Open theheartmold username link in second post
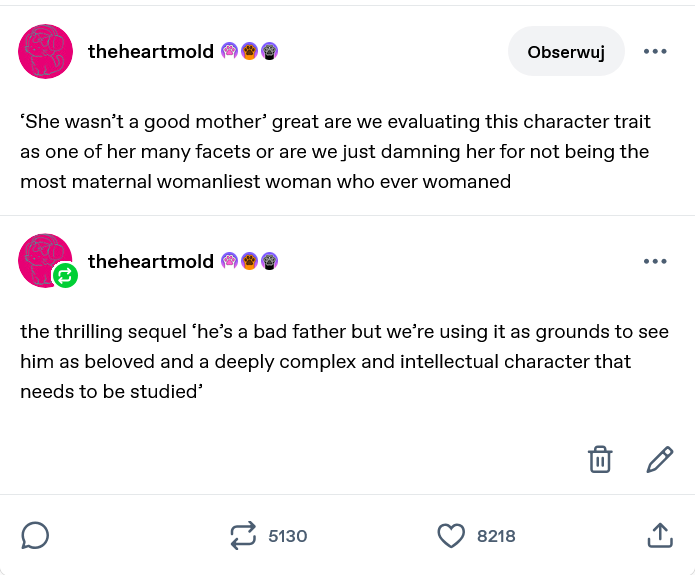The width and height of the screenshot is (695, 575). 151,261
